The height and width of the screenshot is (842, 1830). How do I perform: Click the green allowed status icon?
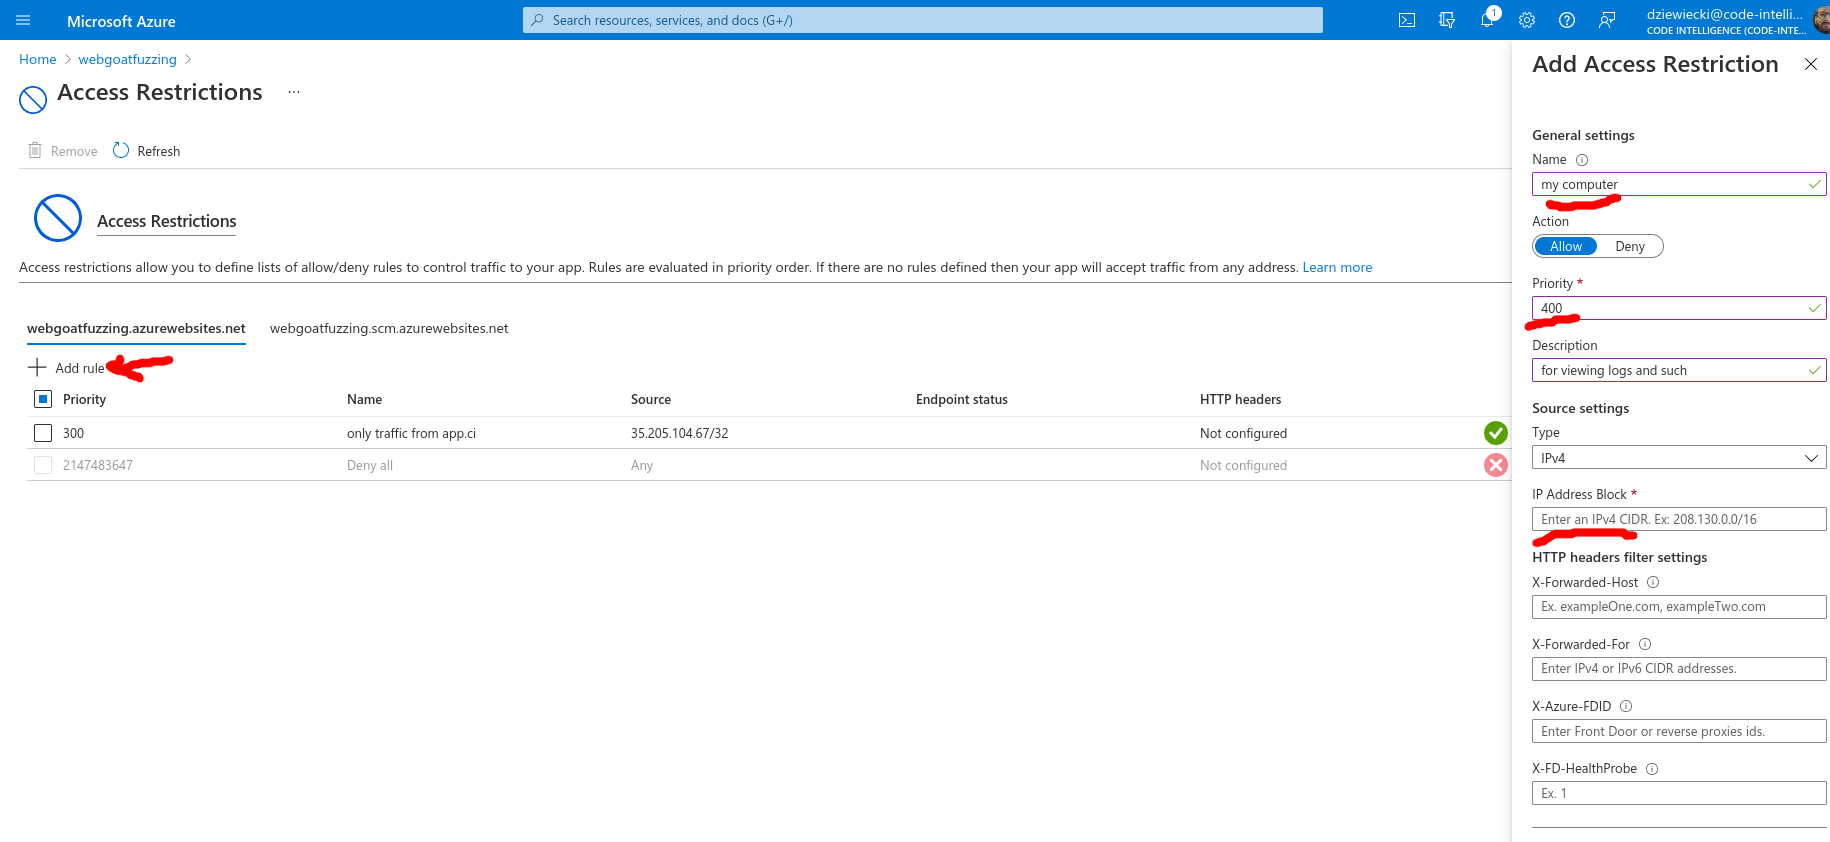(1496, 433)
